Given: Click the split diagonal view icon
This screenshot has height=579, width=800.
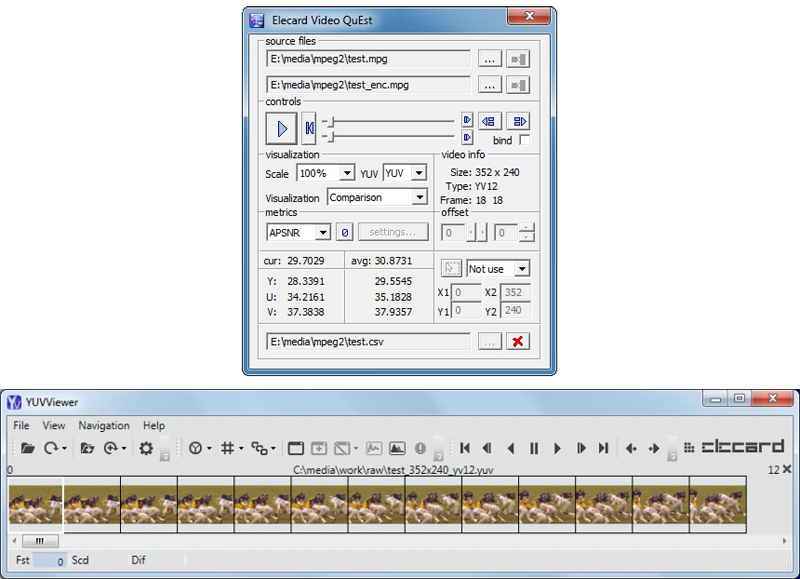Looking at the screenshot, I should [341, 448].
